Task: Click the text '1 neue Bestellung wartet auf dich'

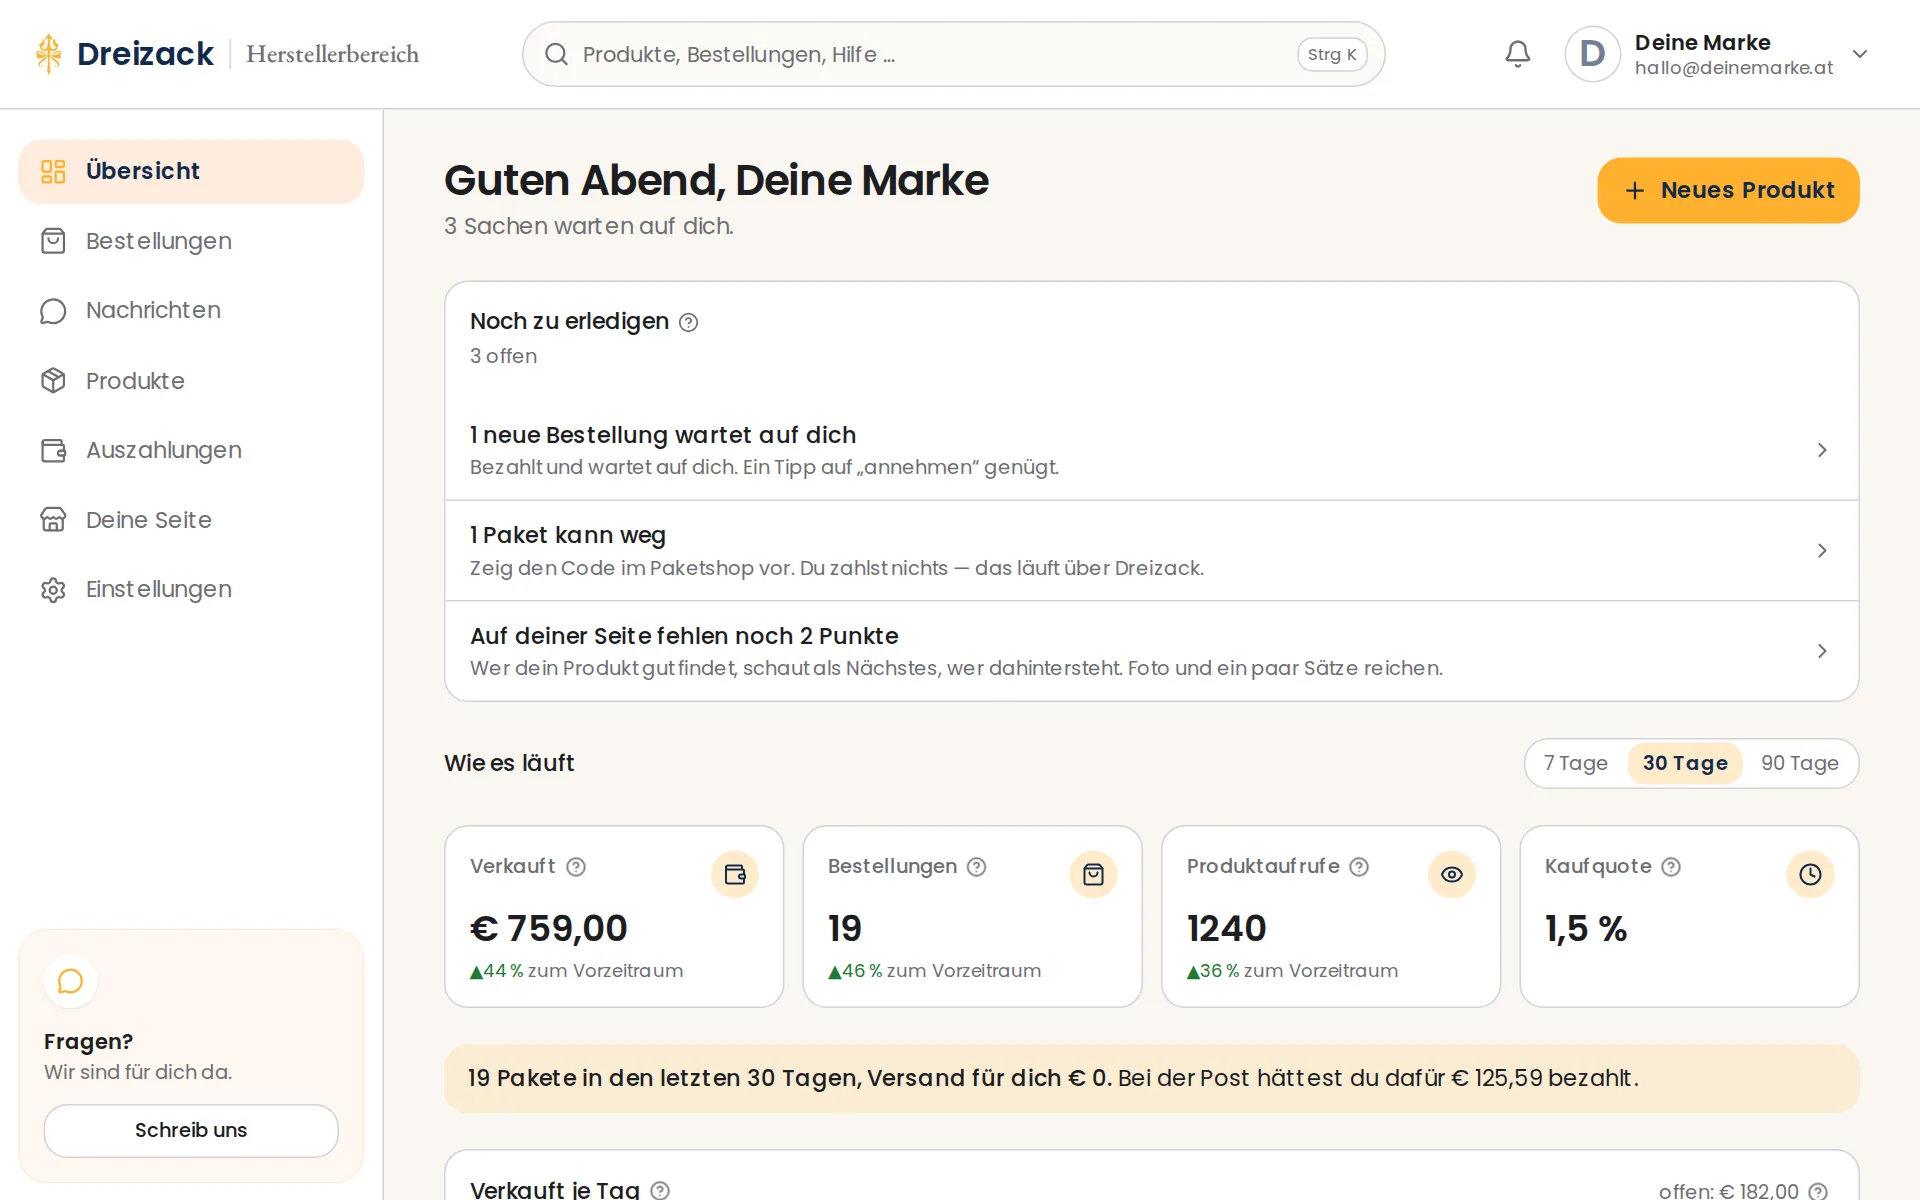Action: (663, 435)
